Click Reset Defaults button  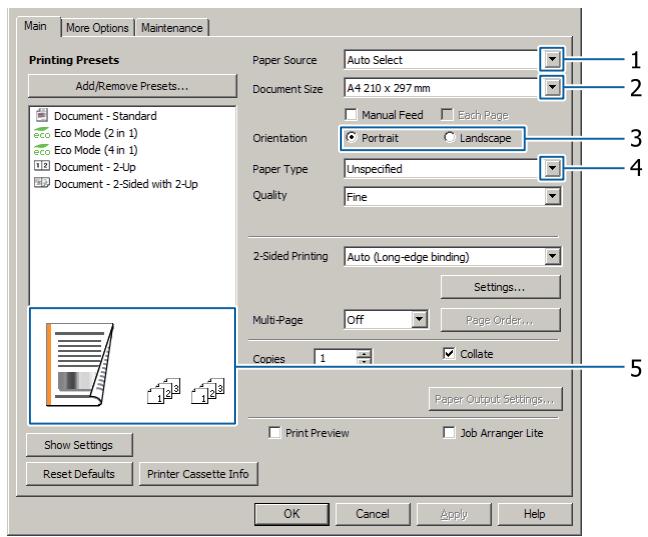pyautogui.click(x=79, y=474)
